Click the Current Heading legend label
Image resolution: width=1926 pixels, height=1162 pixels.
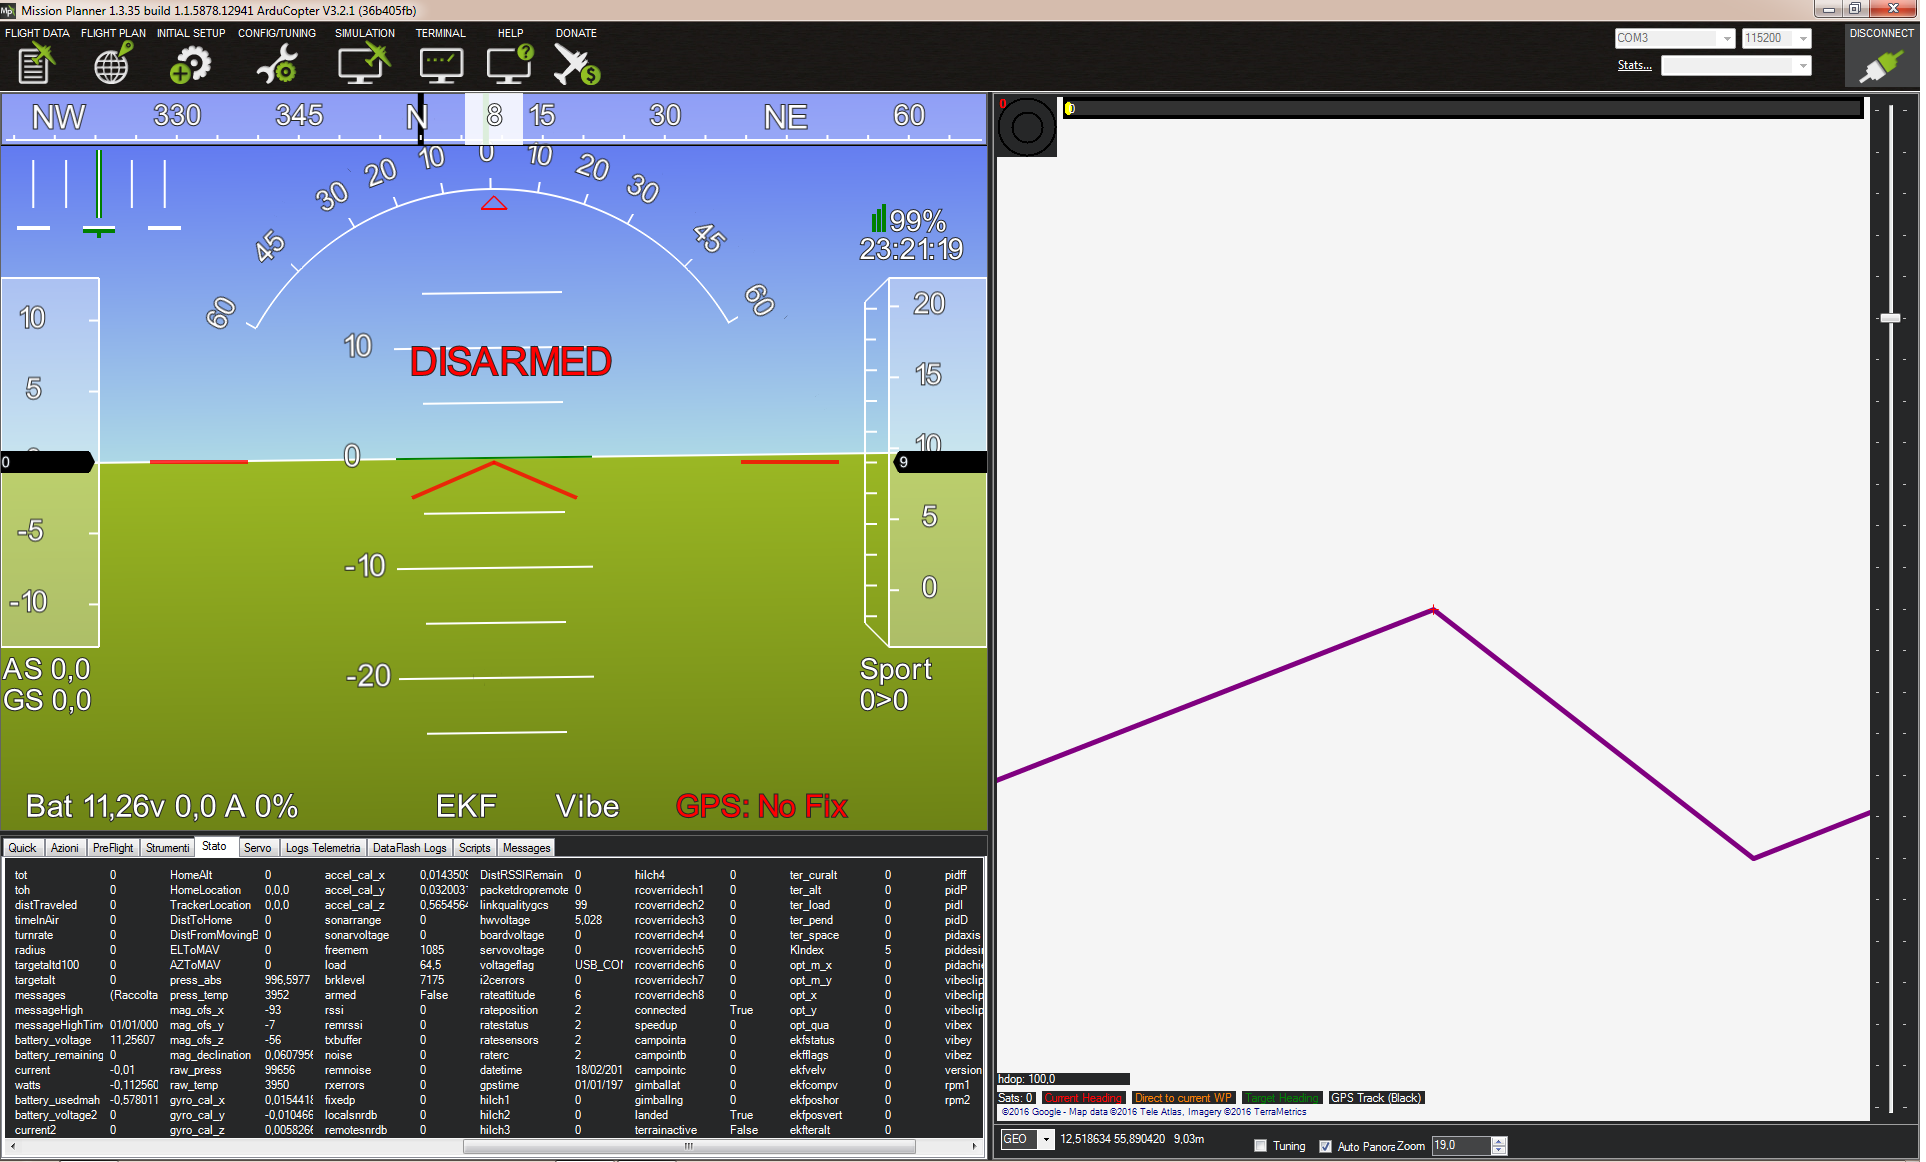[x=1084, y=1098]
